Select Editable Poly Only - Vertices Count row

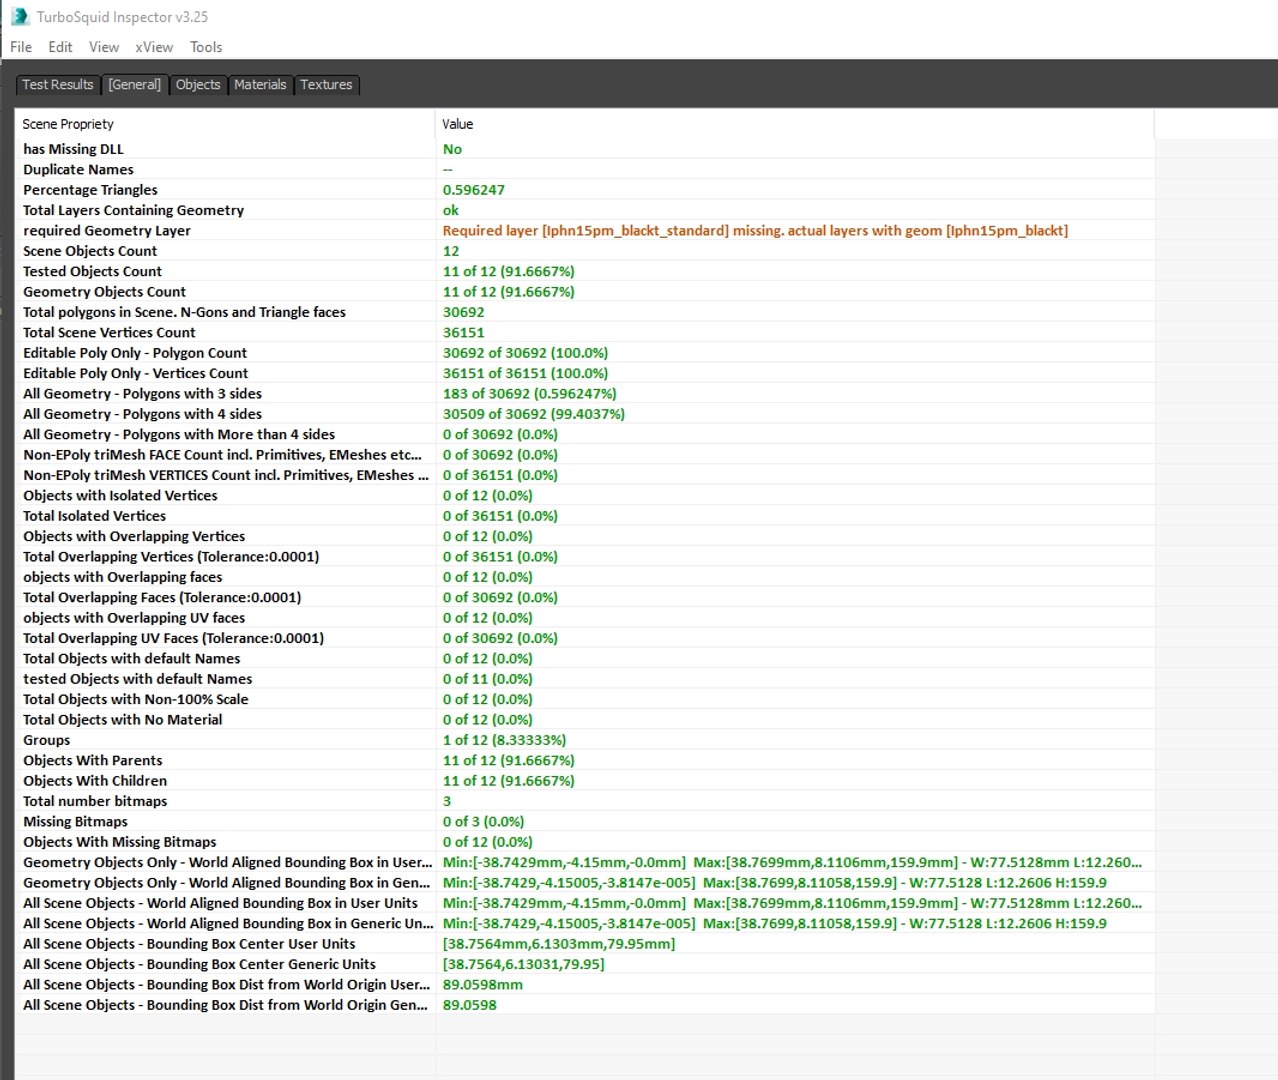click(585, 374)
